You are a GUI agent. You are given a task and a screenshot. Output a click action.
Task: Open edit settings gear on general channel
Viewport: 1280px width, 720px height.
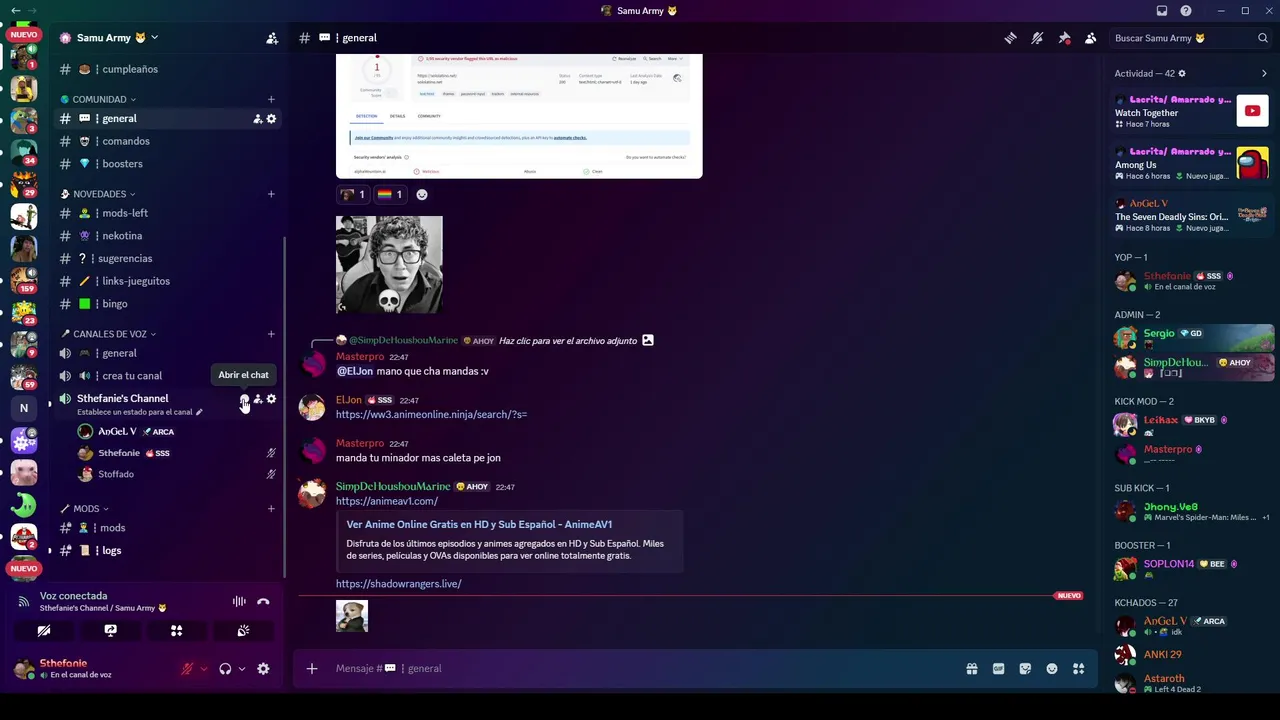[x=271, y=119]
